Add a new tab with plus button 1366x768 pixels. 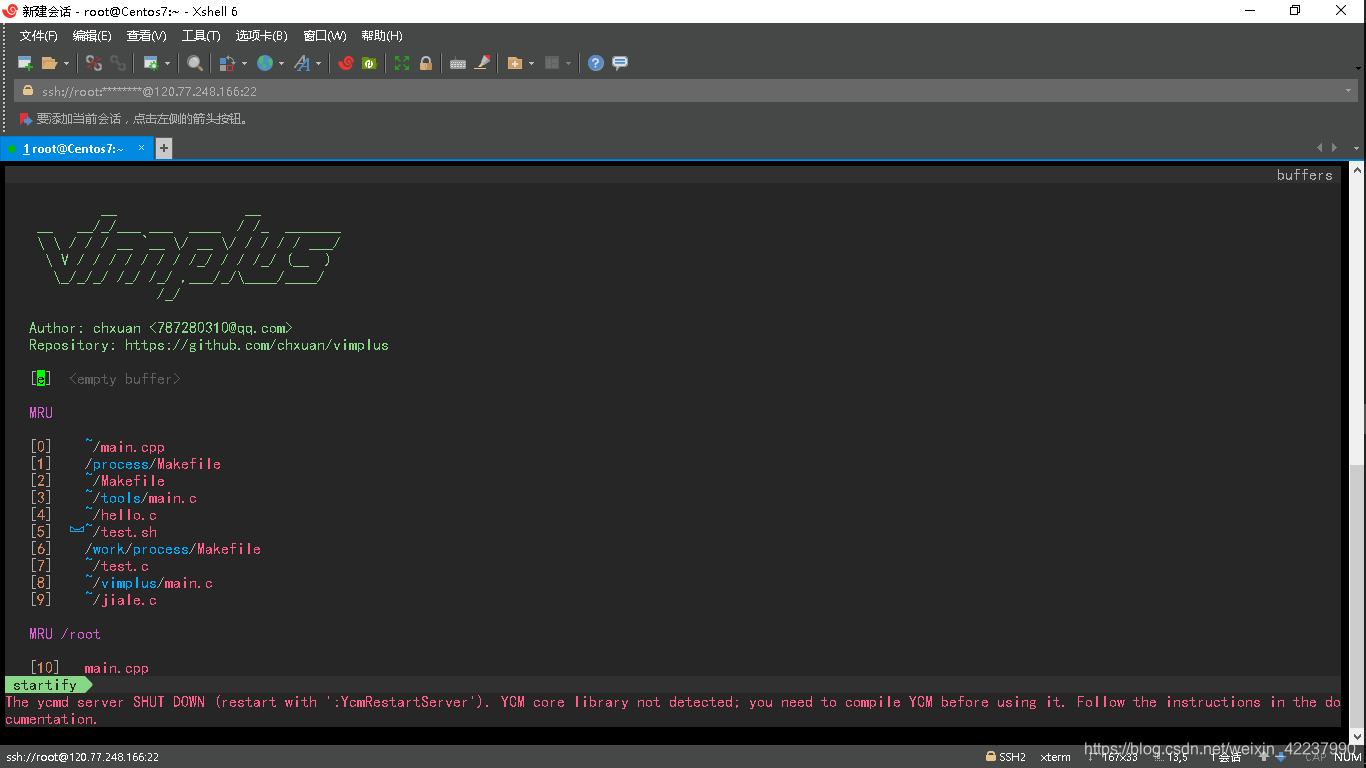point(164,149)
